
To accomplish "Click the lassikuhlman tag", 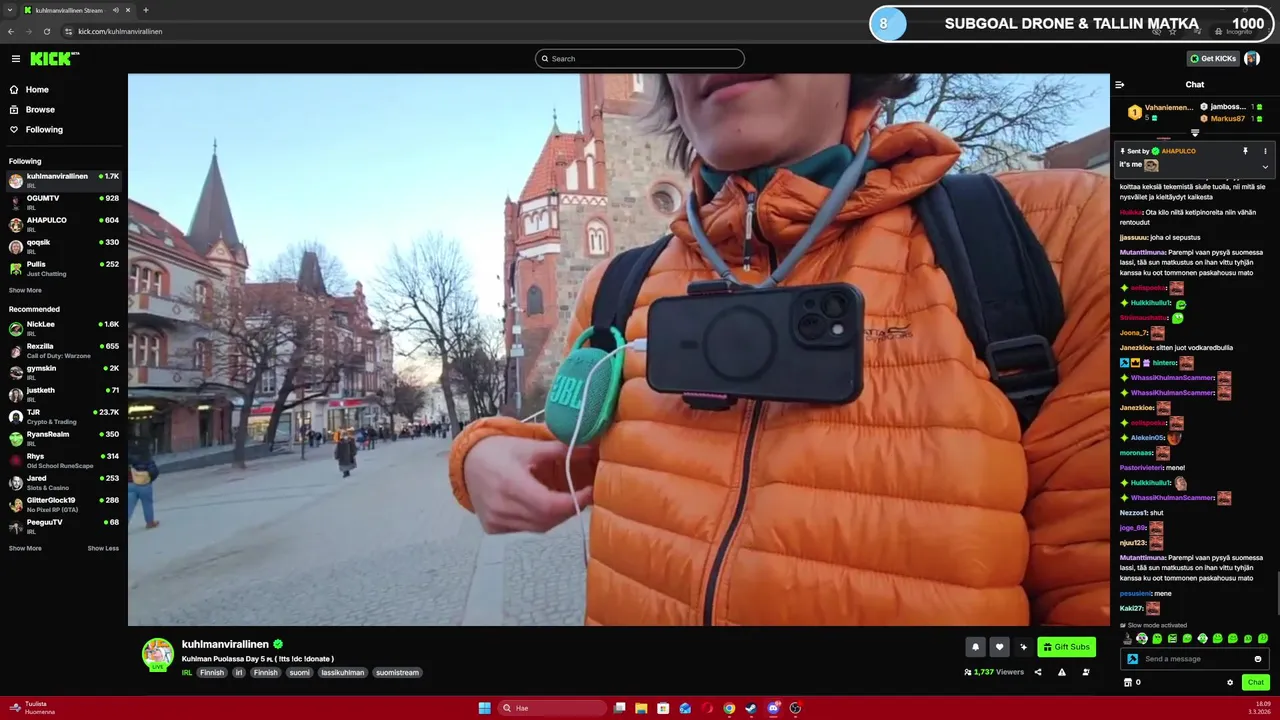I will click(343, 673).
